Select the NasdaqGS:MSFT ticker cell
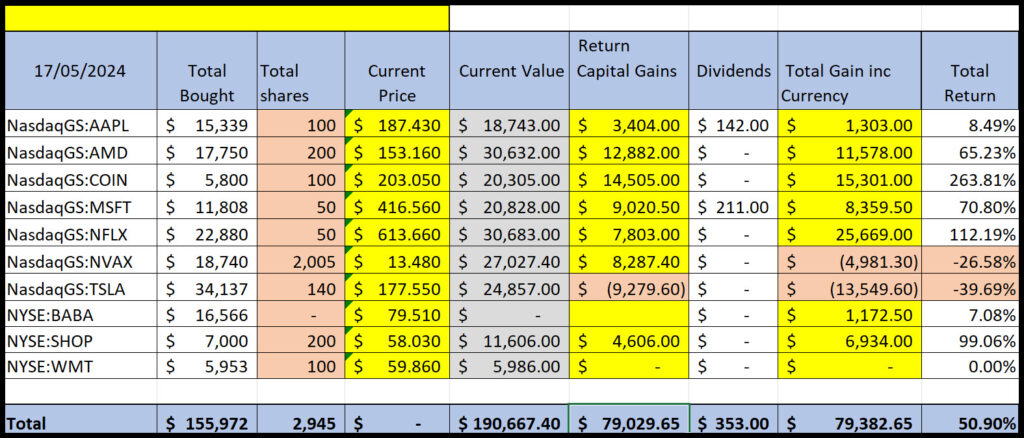The image size is (1024, 438). point(80,206)
